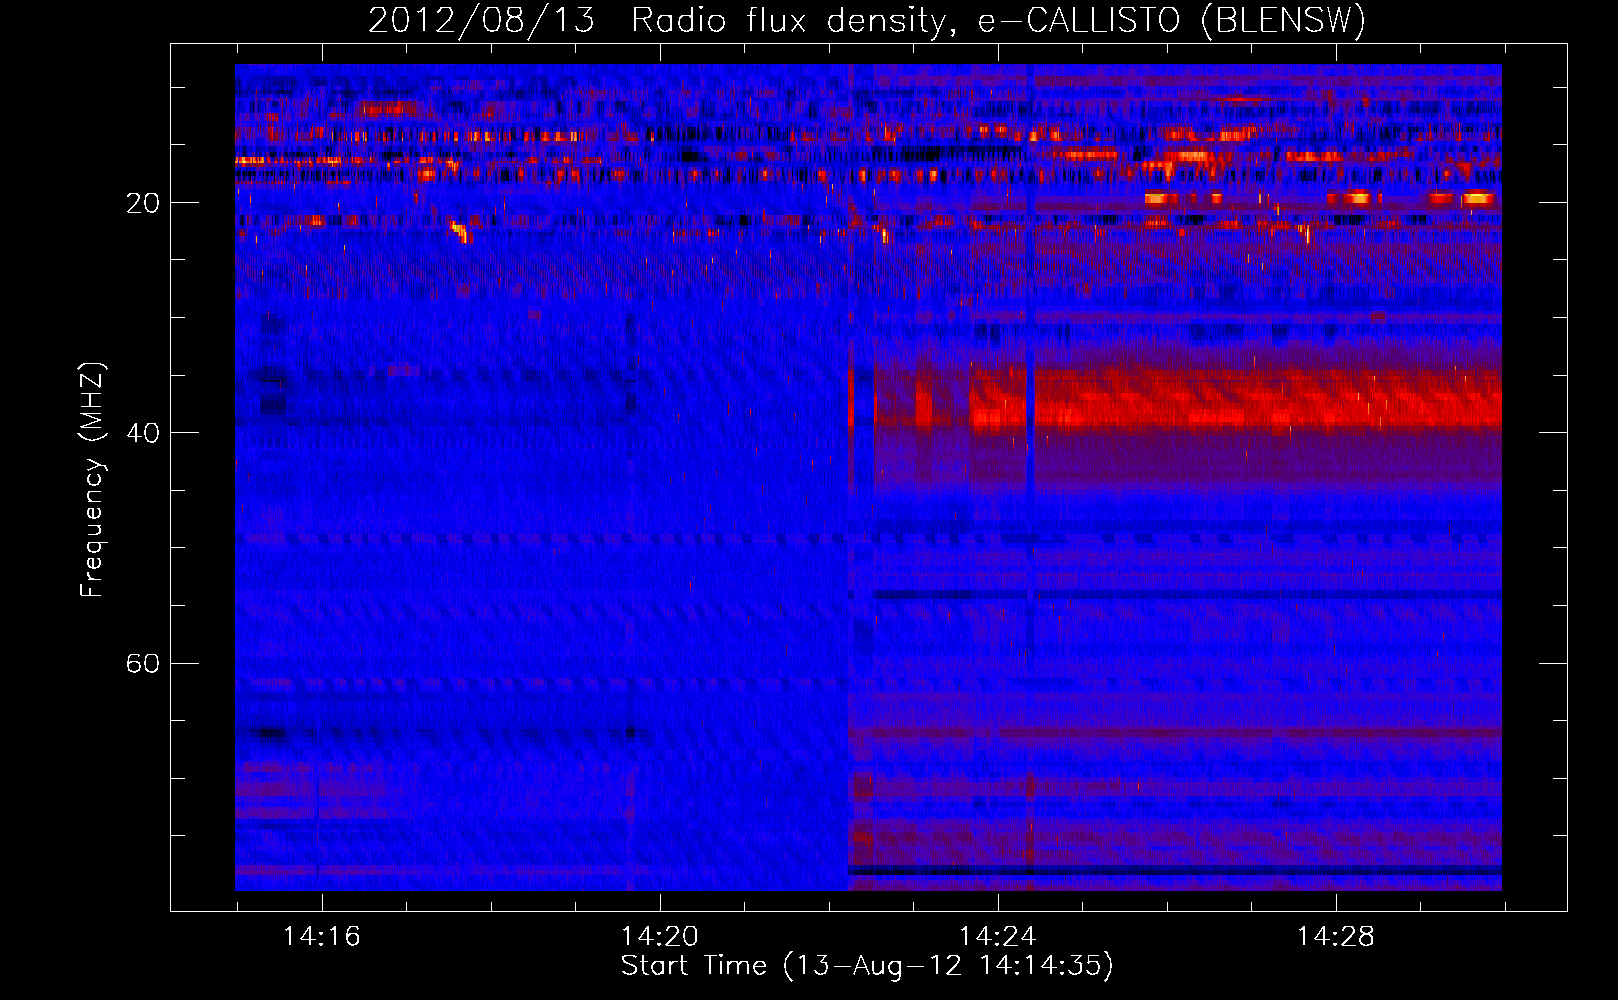Click the 14:28 time tick label
Image resolution: width=1618 pixels, height=1000 pixels.
[x=1335, y=937]
